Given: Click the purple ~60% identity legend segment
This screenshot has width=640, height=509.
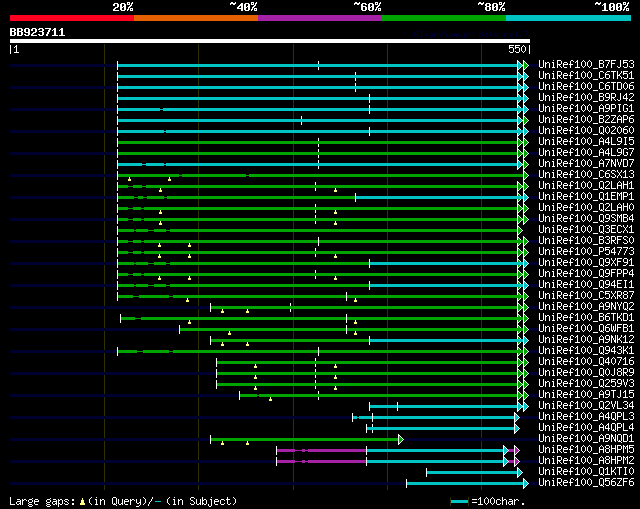Looking at the screenshot, I should coord(320,18).
